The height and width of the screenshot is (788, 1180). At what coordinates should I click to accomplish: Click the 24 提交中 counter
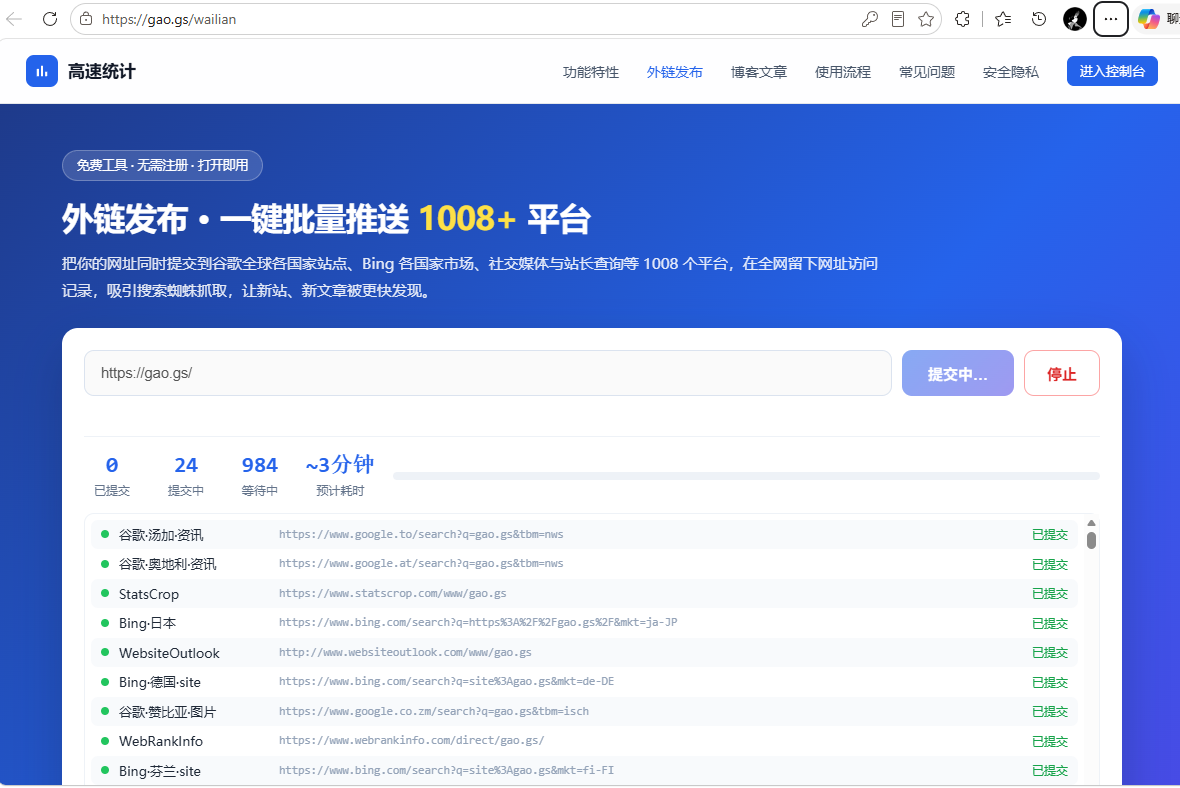coord(186,476)
